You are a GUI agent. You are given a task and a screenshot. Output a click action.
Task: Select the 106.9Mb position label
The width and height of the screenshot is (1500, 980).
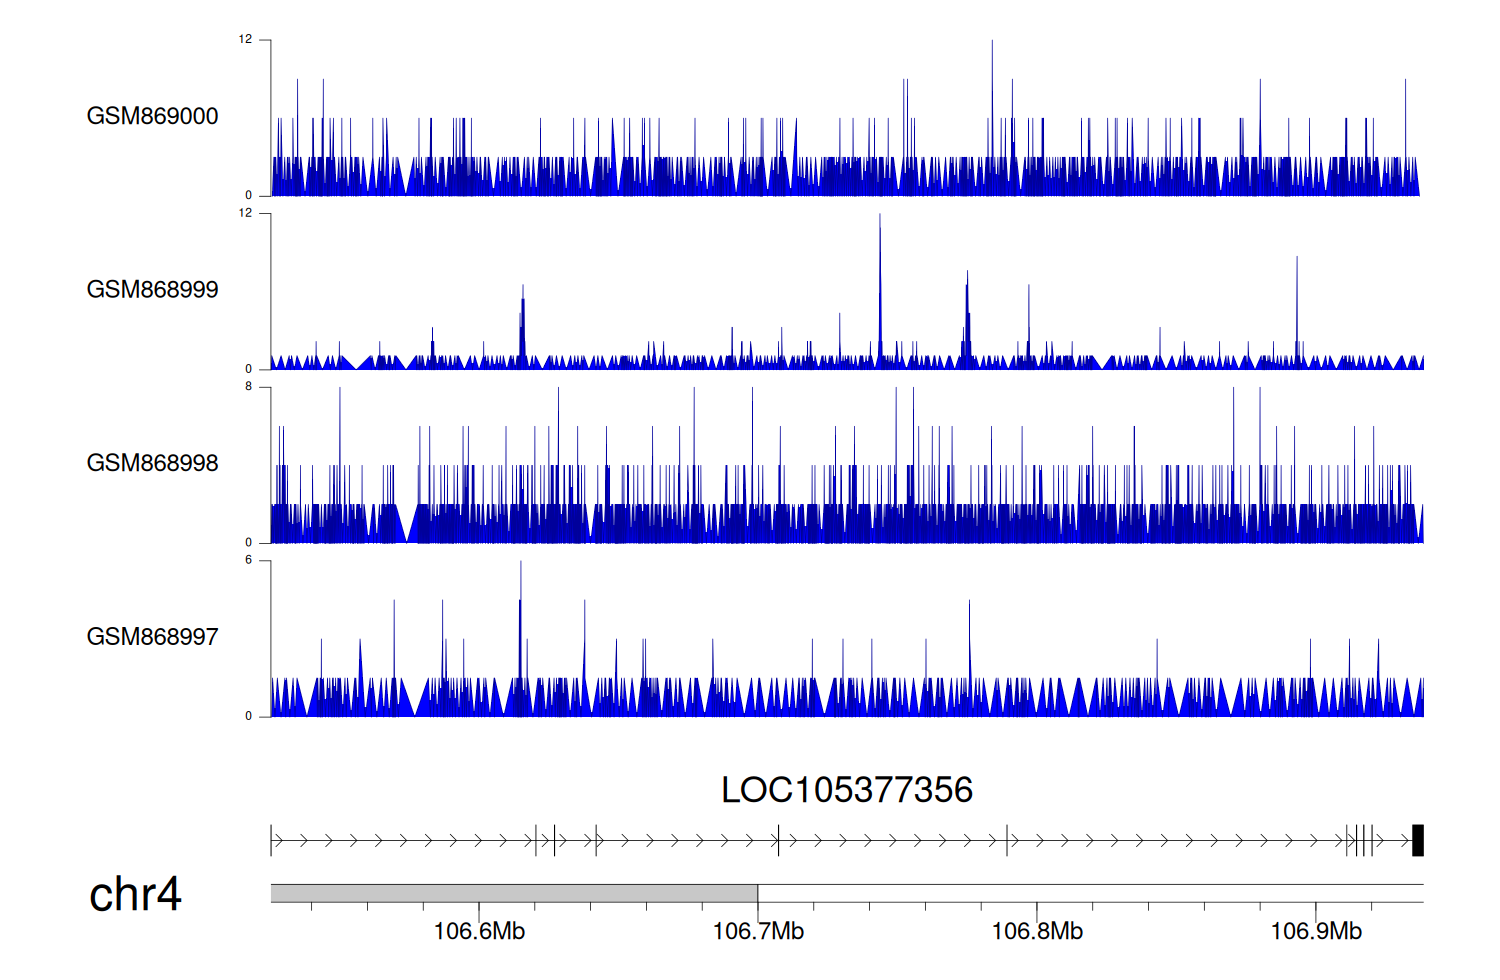coord(1316,931)
